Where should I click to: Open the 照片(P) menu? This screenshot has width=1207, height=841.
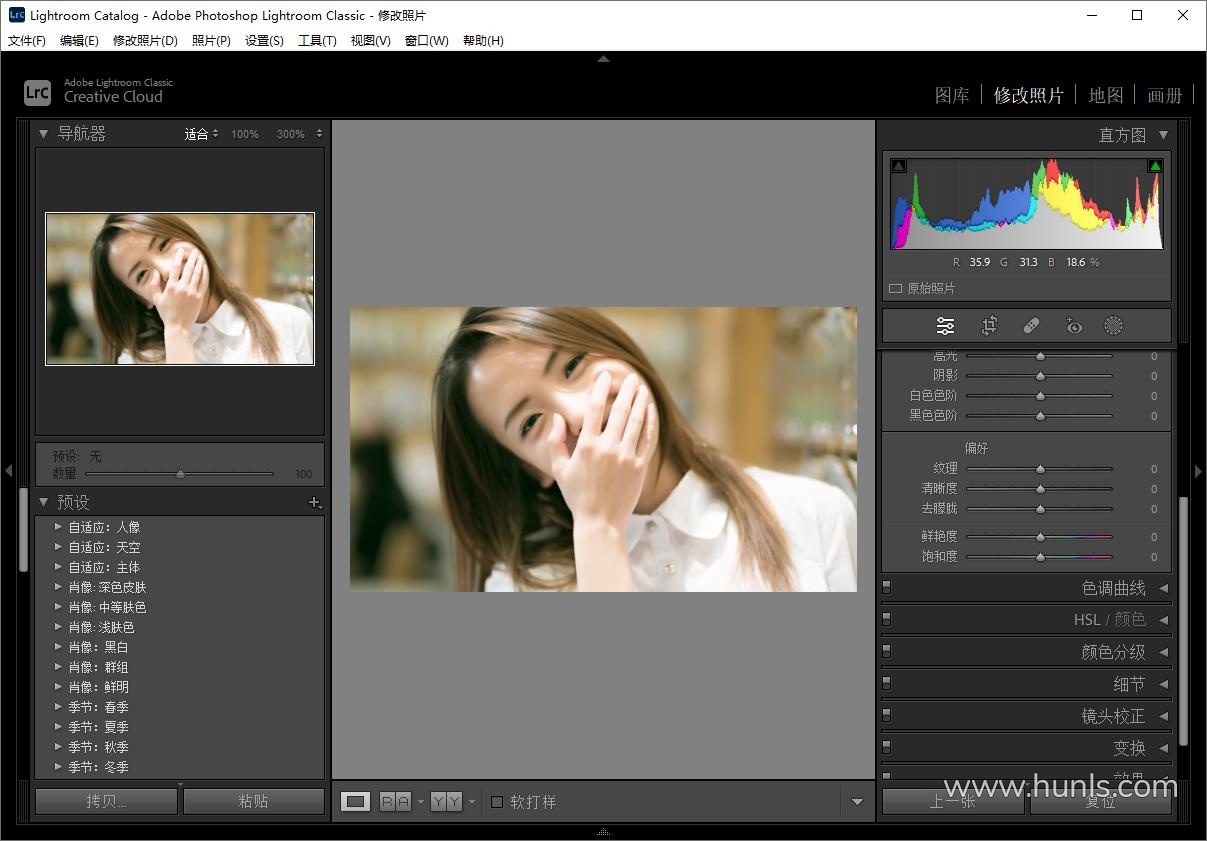click(x=211, y=40)
